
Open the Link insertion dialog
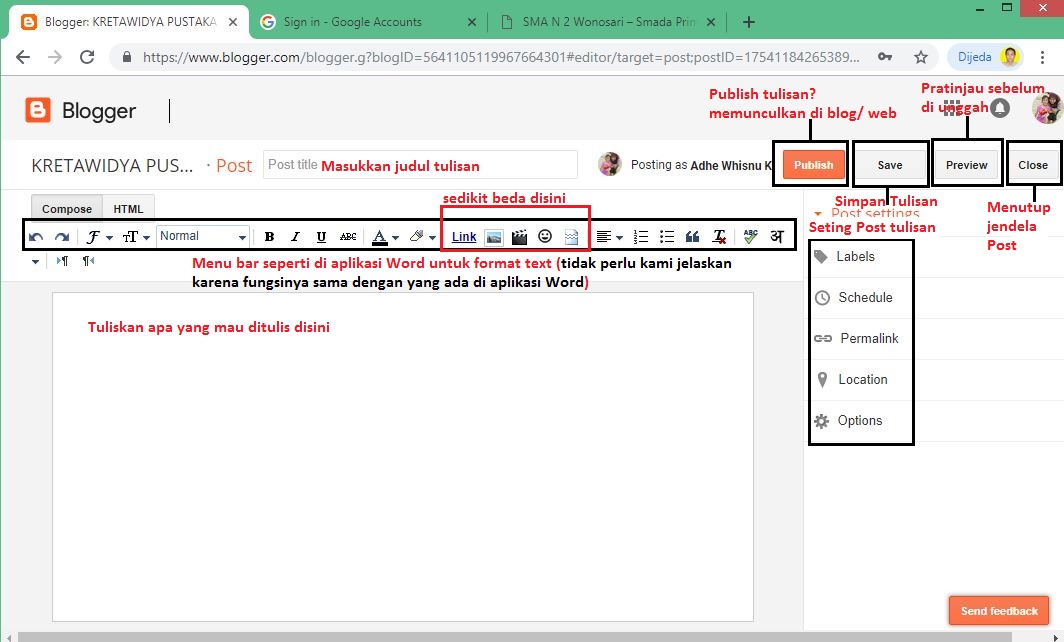(x=463, y=236)
